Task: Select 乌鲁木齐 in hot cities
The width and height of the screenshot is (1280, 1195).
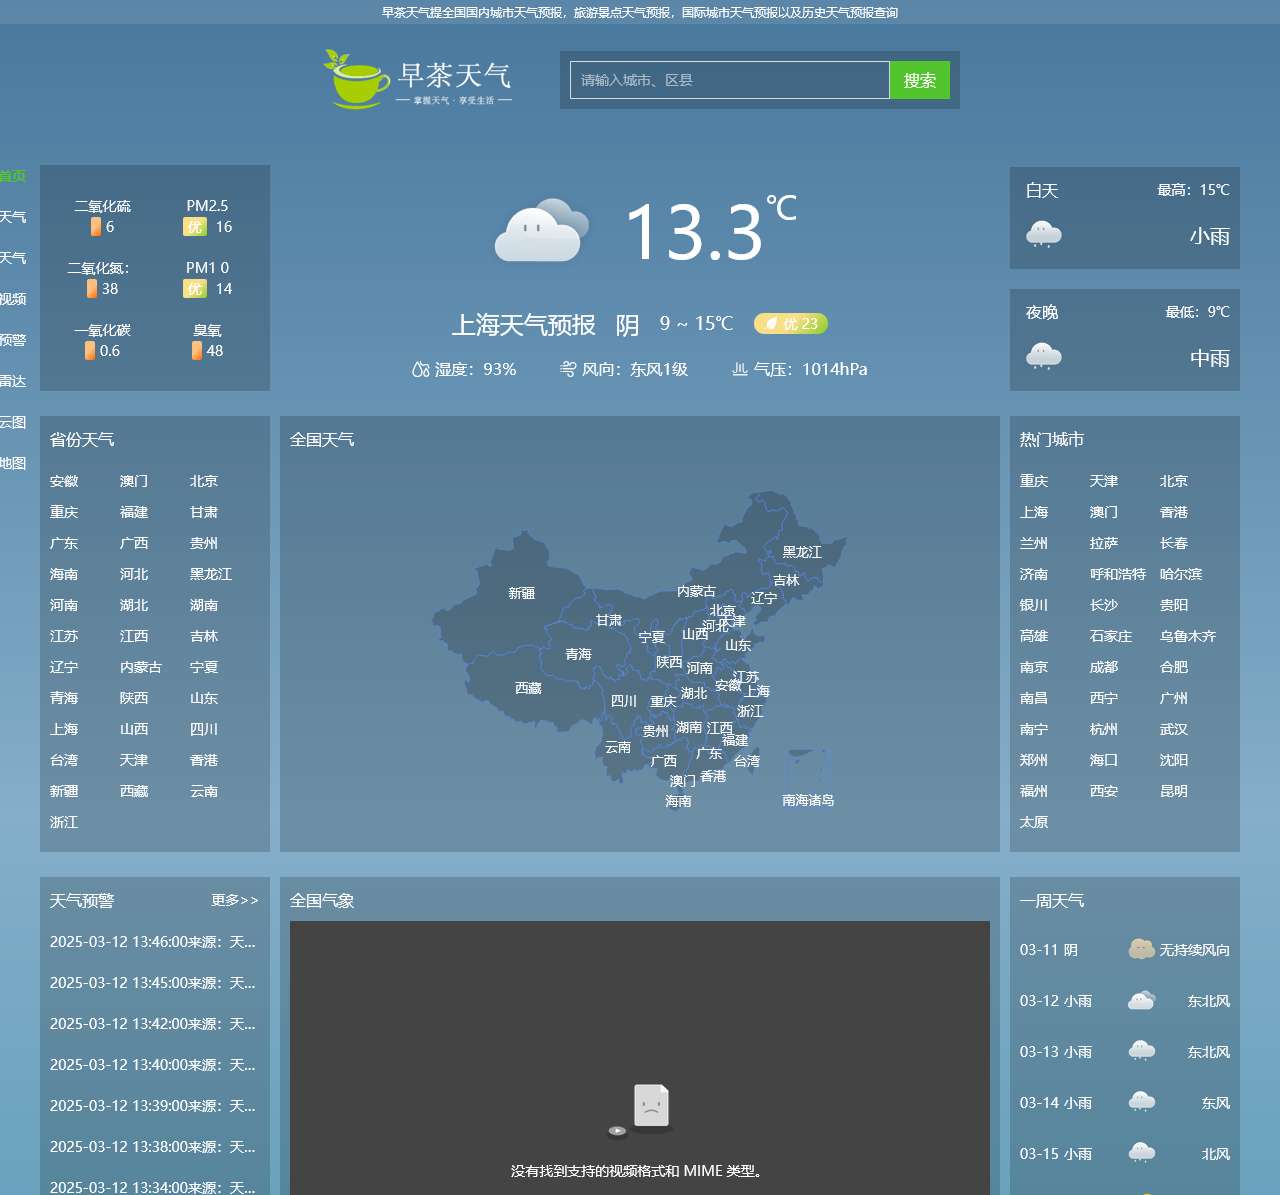Action: [1187, 636]
